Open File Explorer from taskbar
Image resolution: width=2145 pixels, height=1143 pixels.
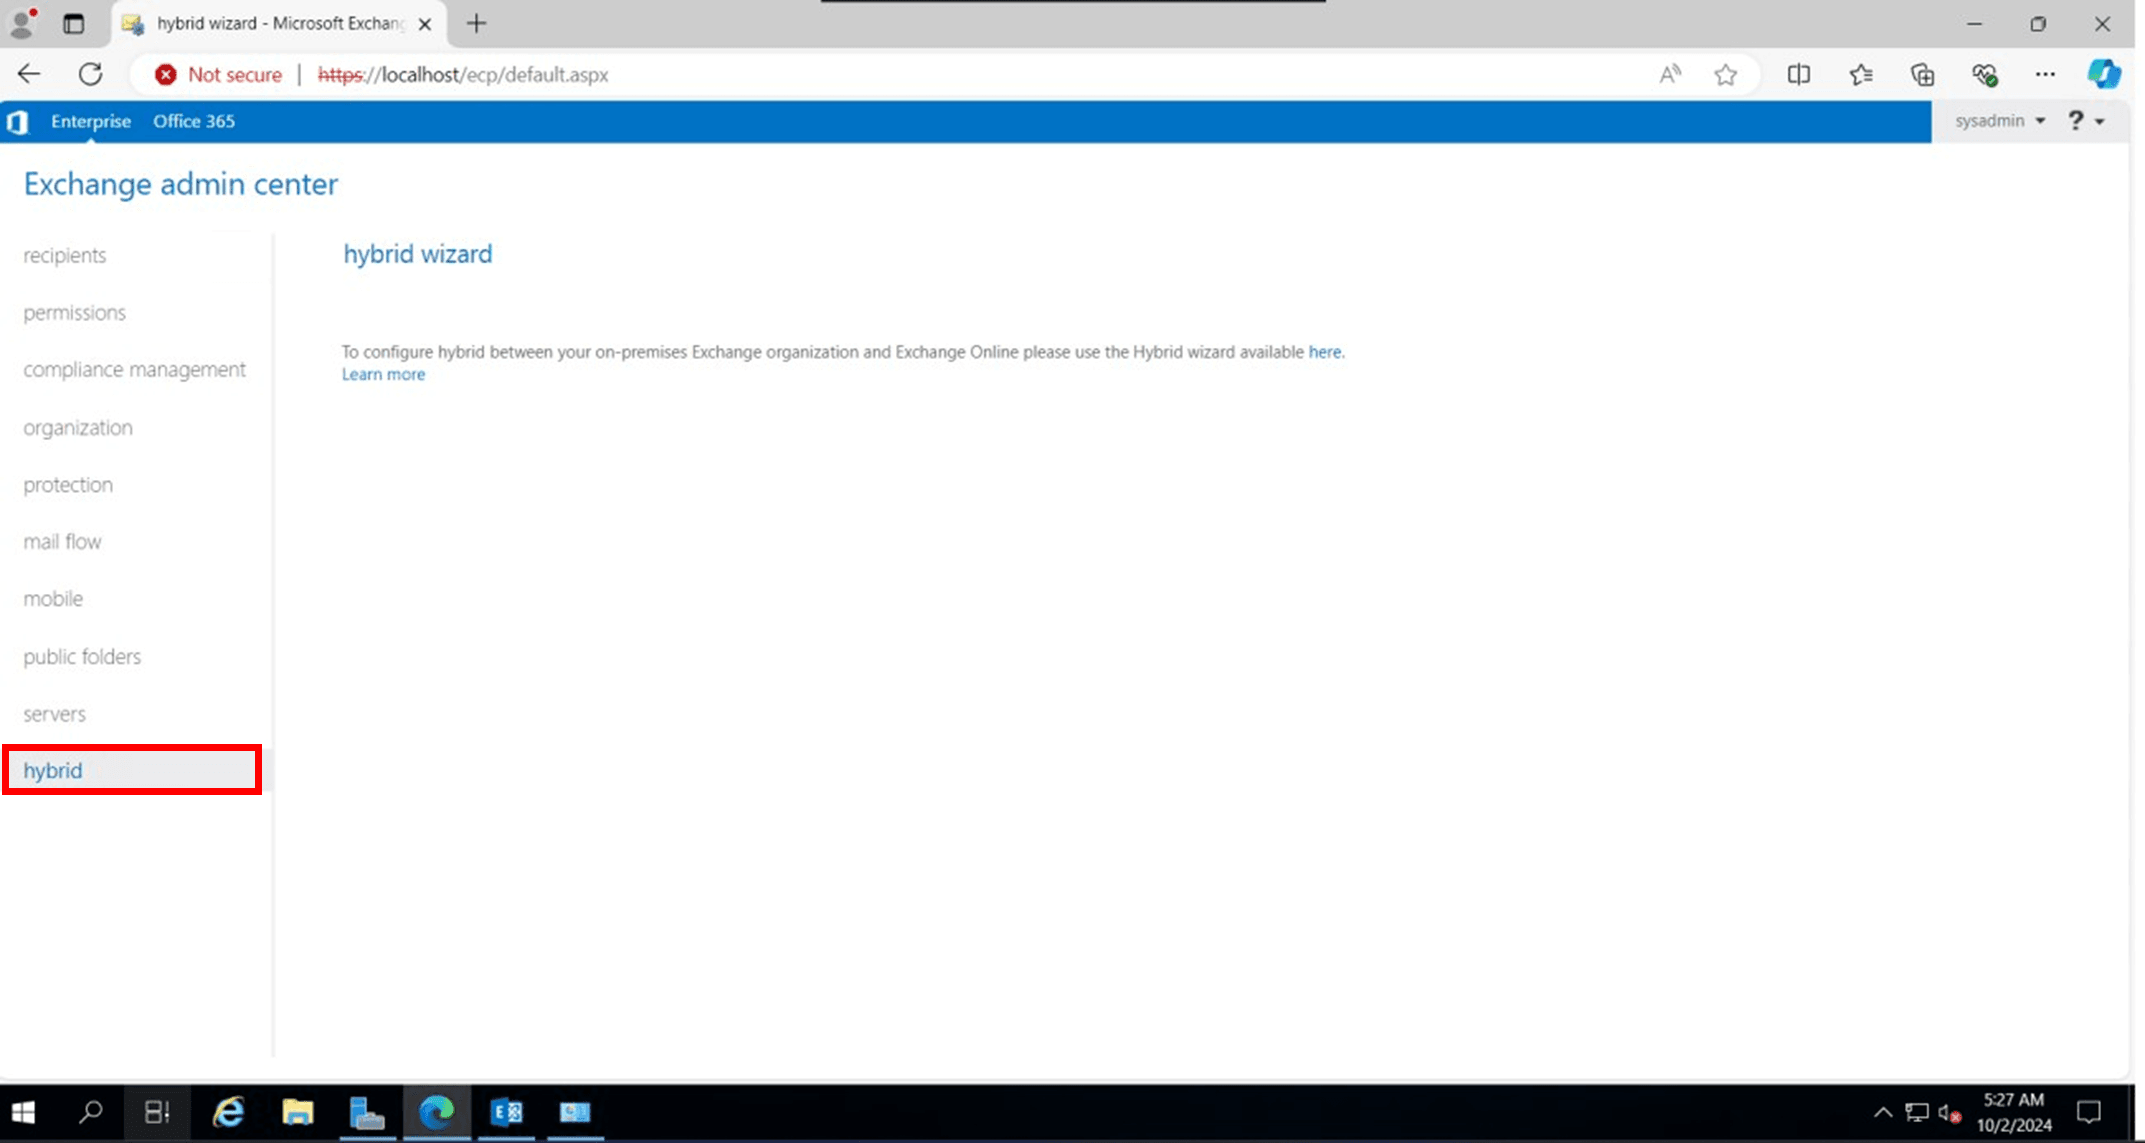pyautogui.click(x=297, y=1112)
